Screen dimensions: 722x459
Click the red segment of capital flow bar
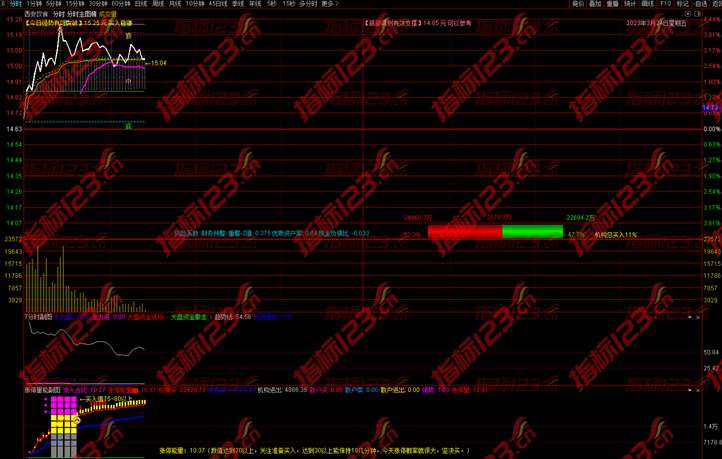pyautogui.click(x=464, y=232)
